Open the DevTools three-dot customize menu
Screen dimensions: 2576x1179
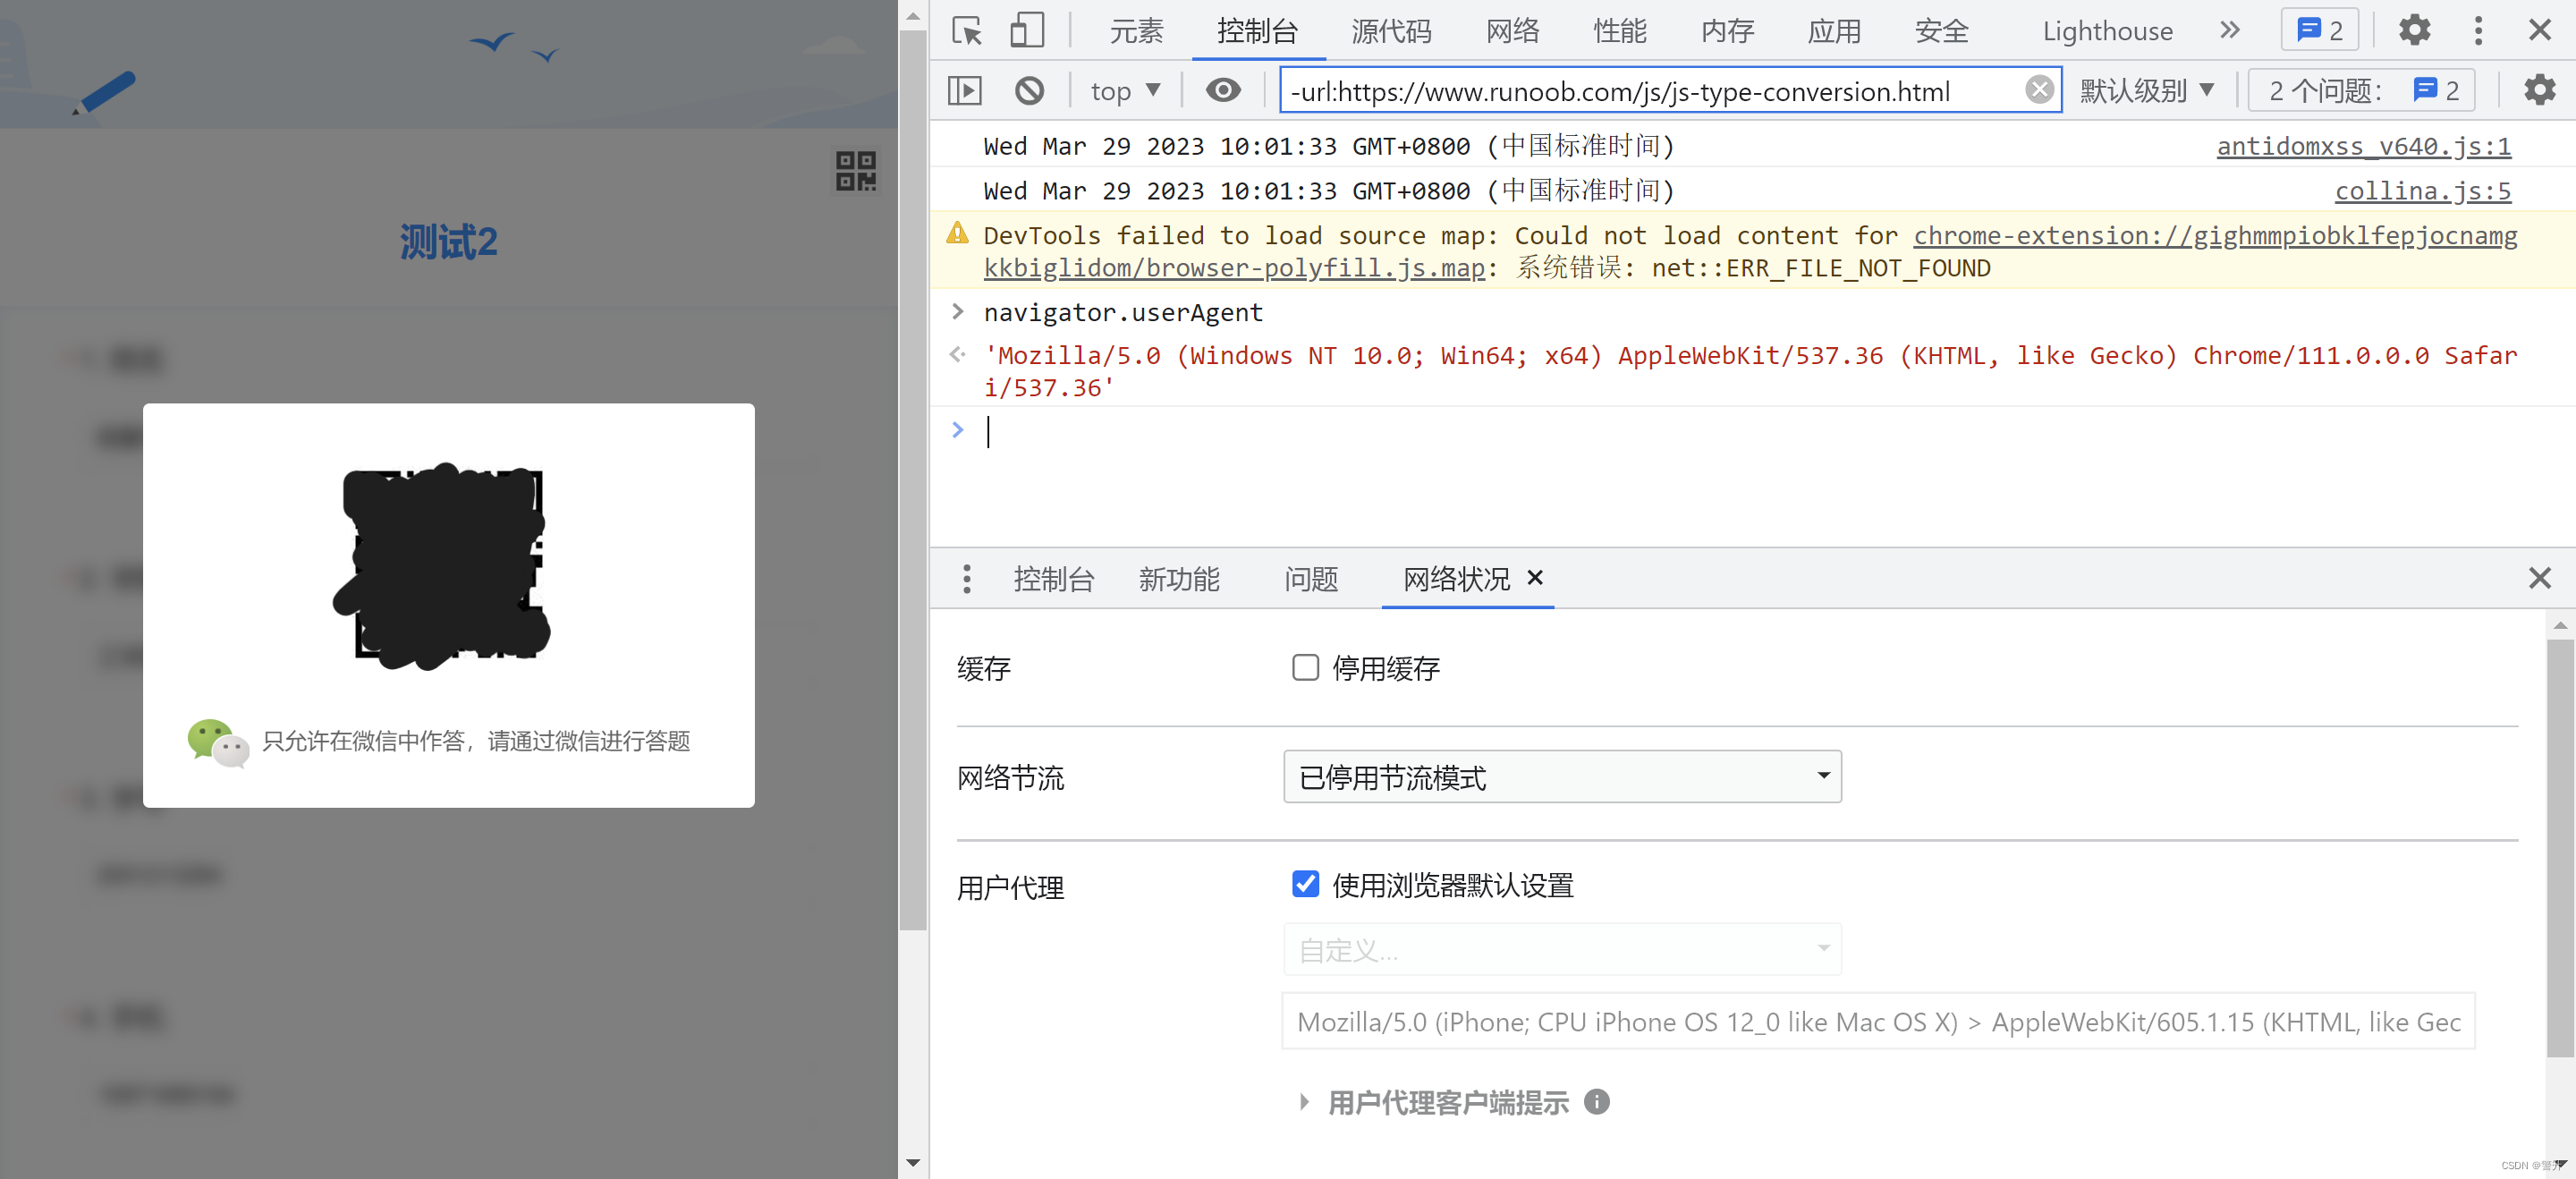tap(2478, 30)
